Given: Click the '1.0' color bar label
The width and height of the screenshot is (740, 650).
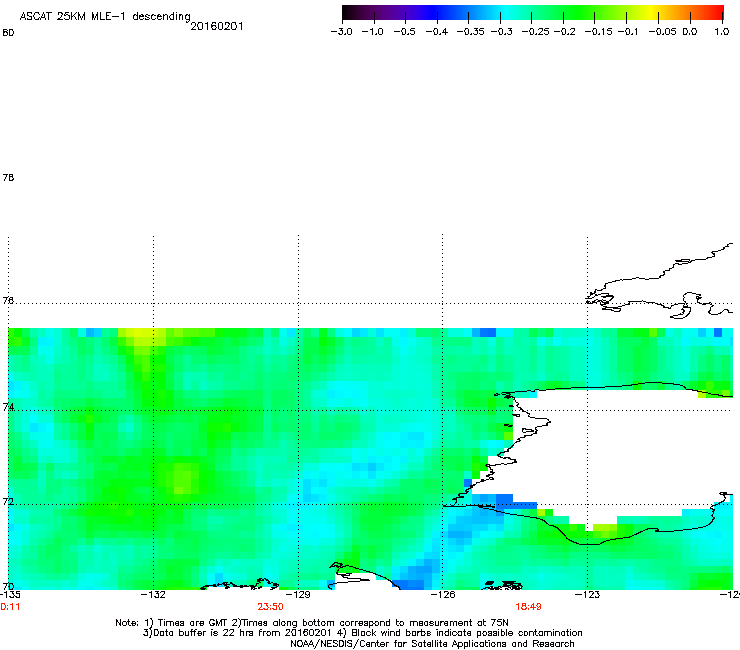Looking at the screenshot, I should pyautogui.click(x=722, y=32).
